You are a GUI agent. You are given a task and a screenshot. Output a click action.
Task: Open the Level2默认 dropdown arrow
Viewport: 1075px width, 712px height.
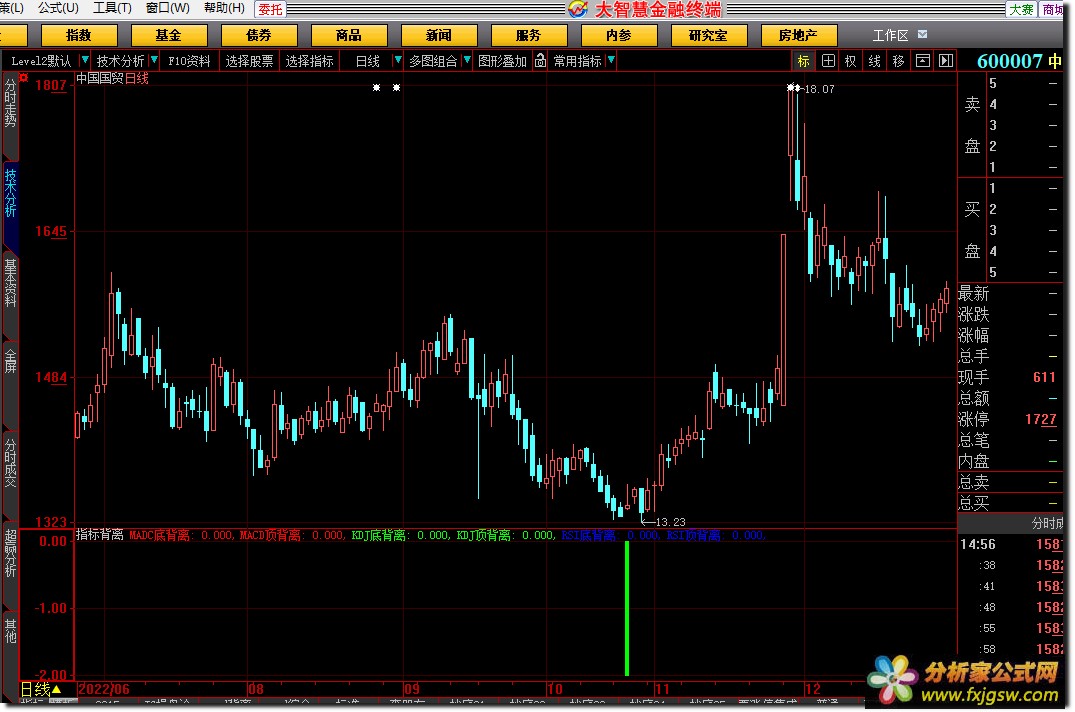(84, 61)
